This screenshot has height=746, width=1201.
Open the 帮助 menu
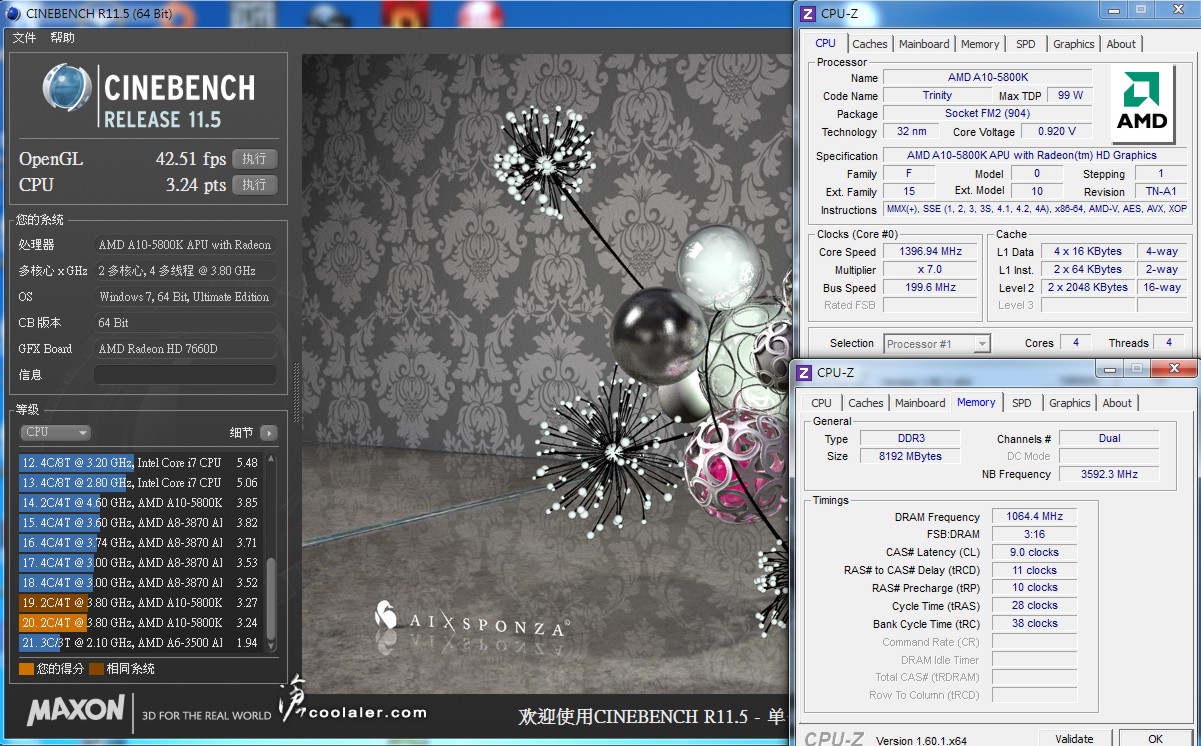62,38
